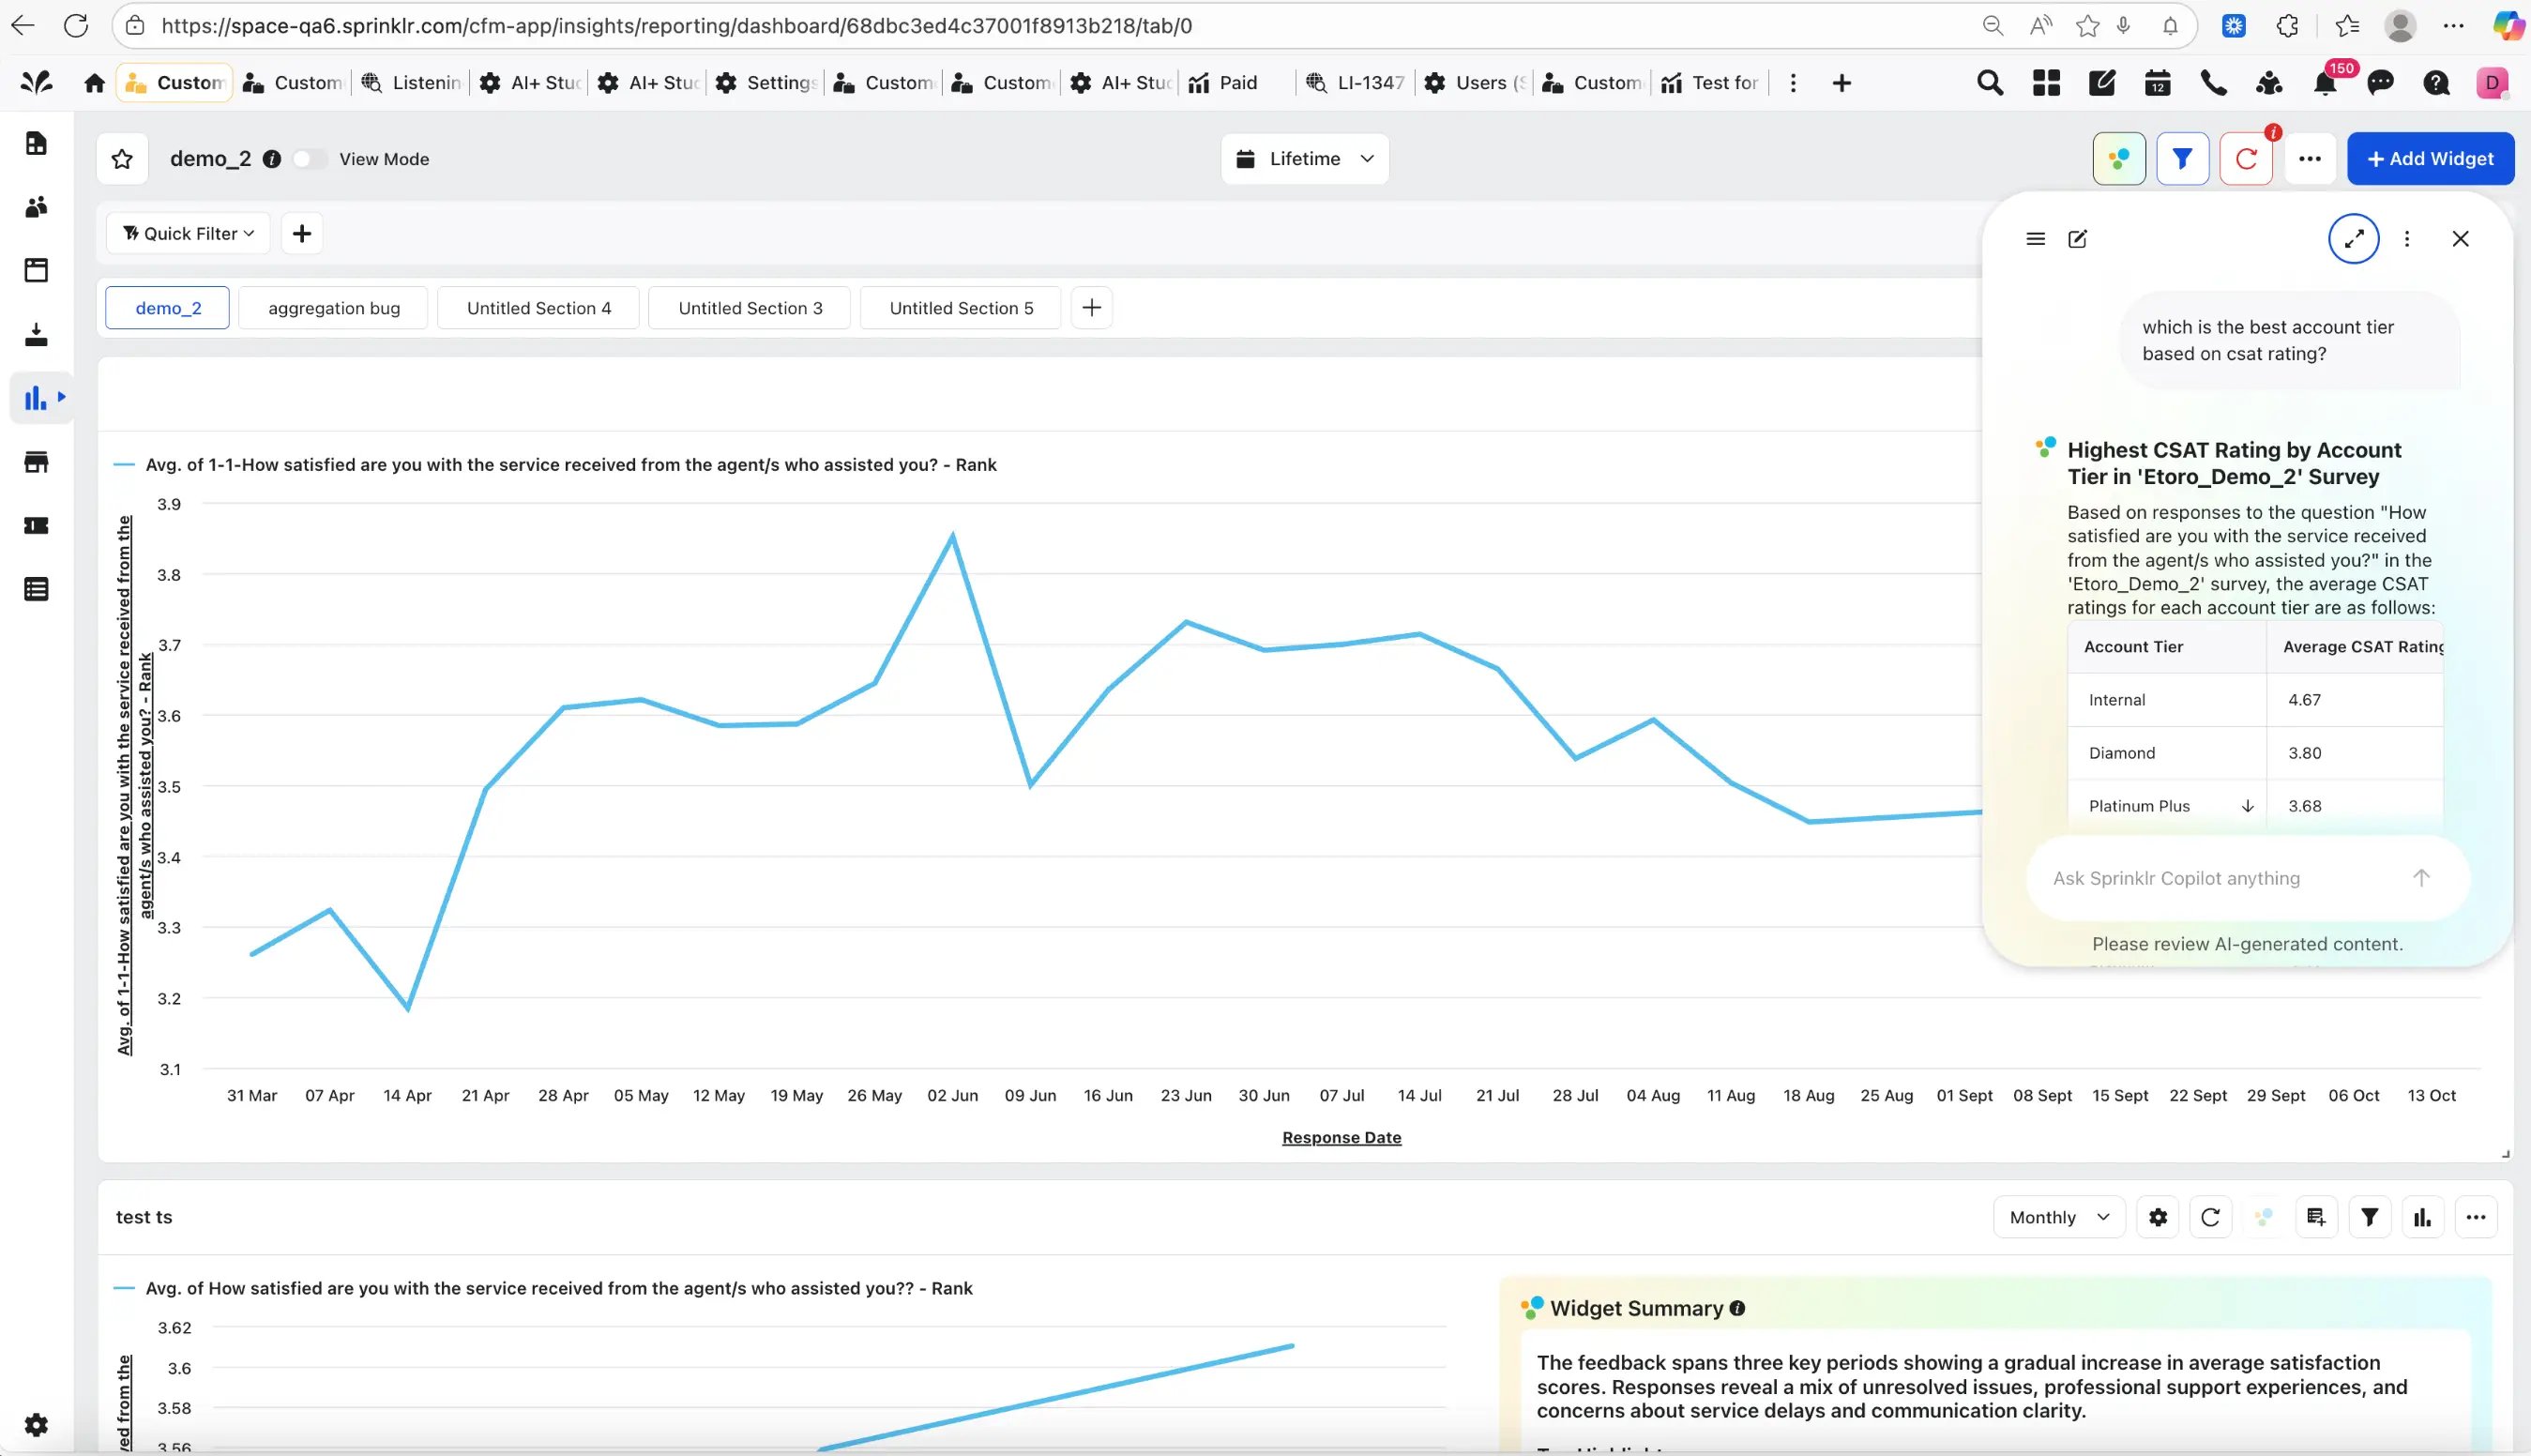Click the compose pencil icon in top bar
The image size is (2531, 1456).
tap(2102, 83)
